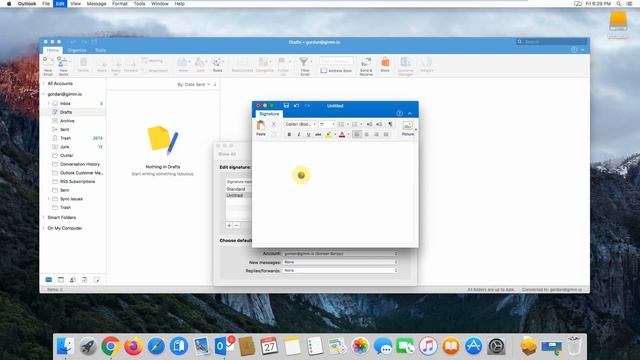Click the numbered list icon

(x=355, y=124)
